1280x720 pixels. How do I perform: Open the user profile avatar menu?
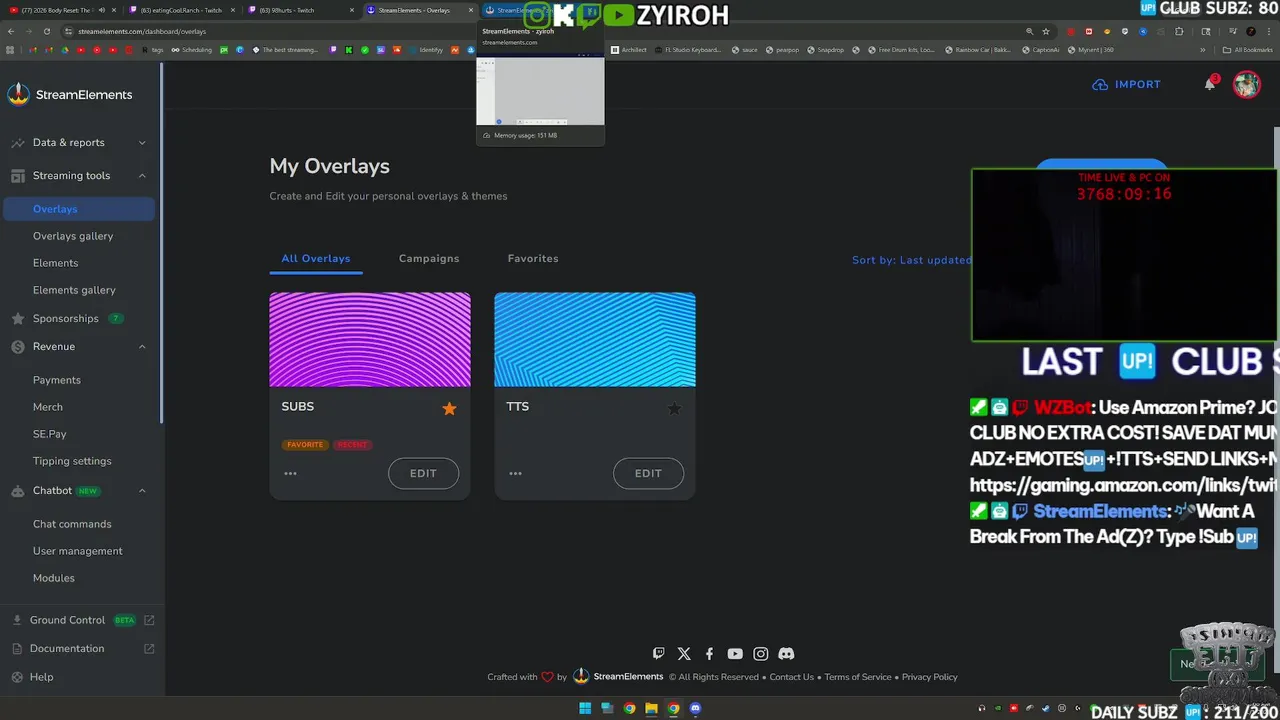click(x=1246, y=84)
